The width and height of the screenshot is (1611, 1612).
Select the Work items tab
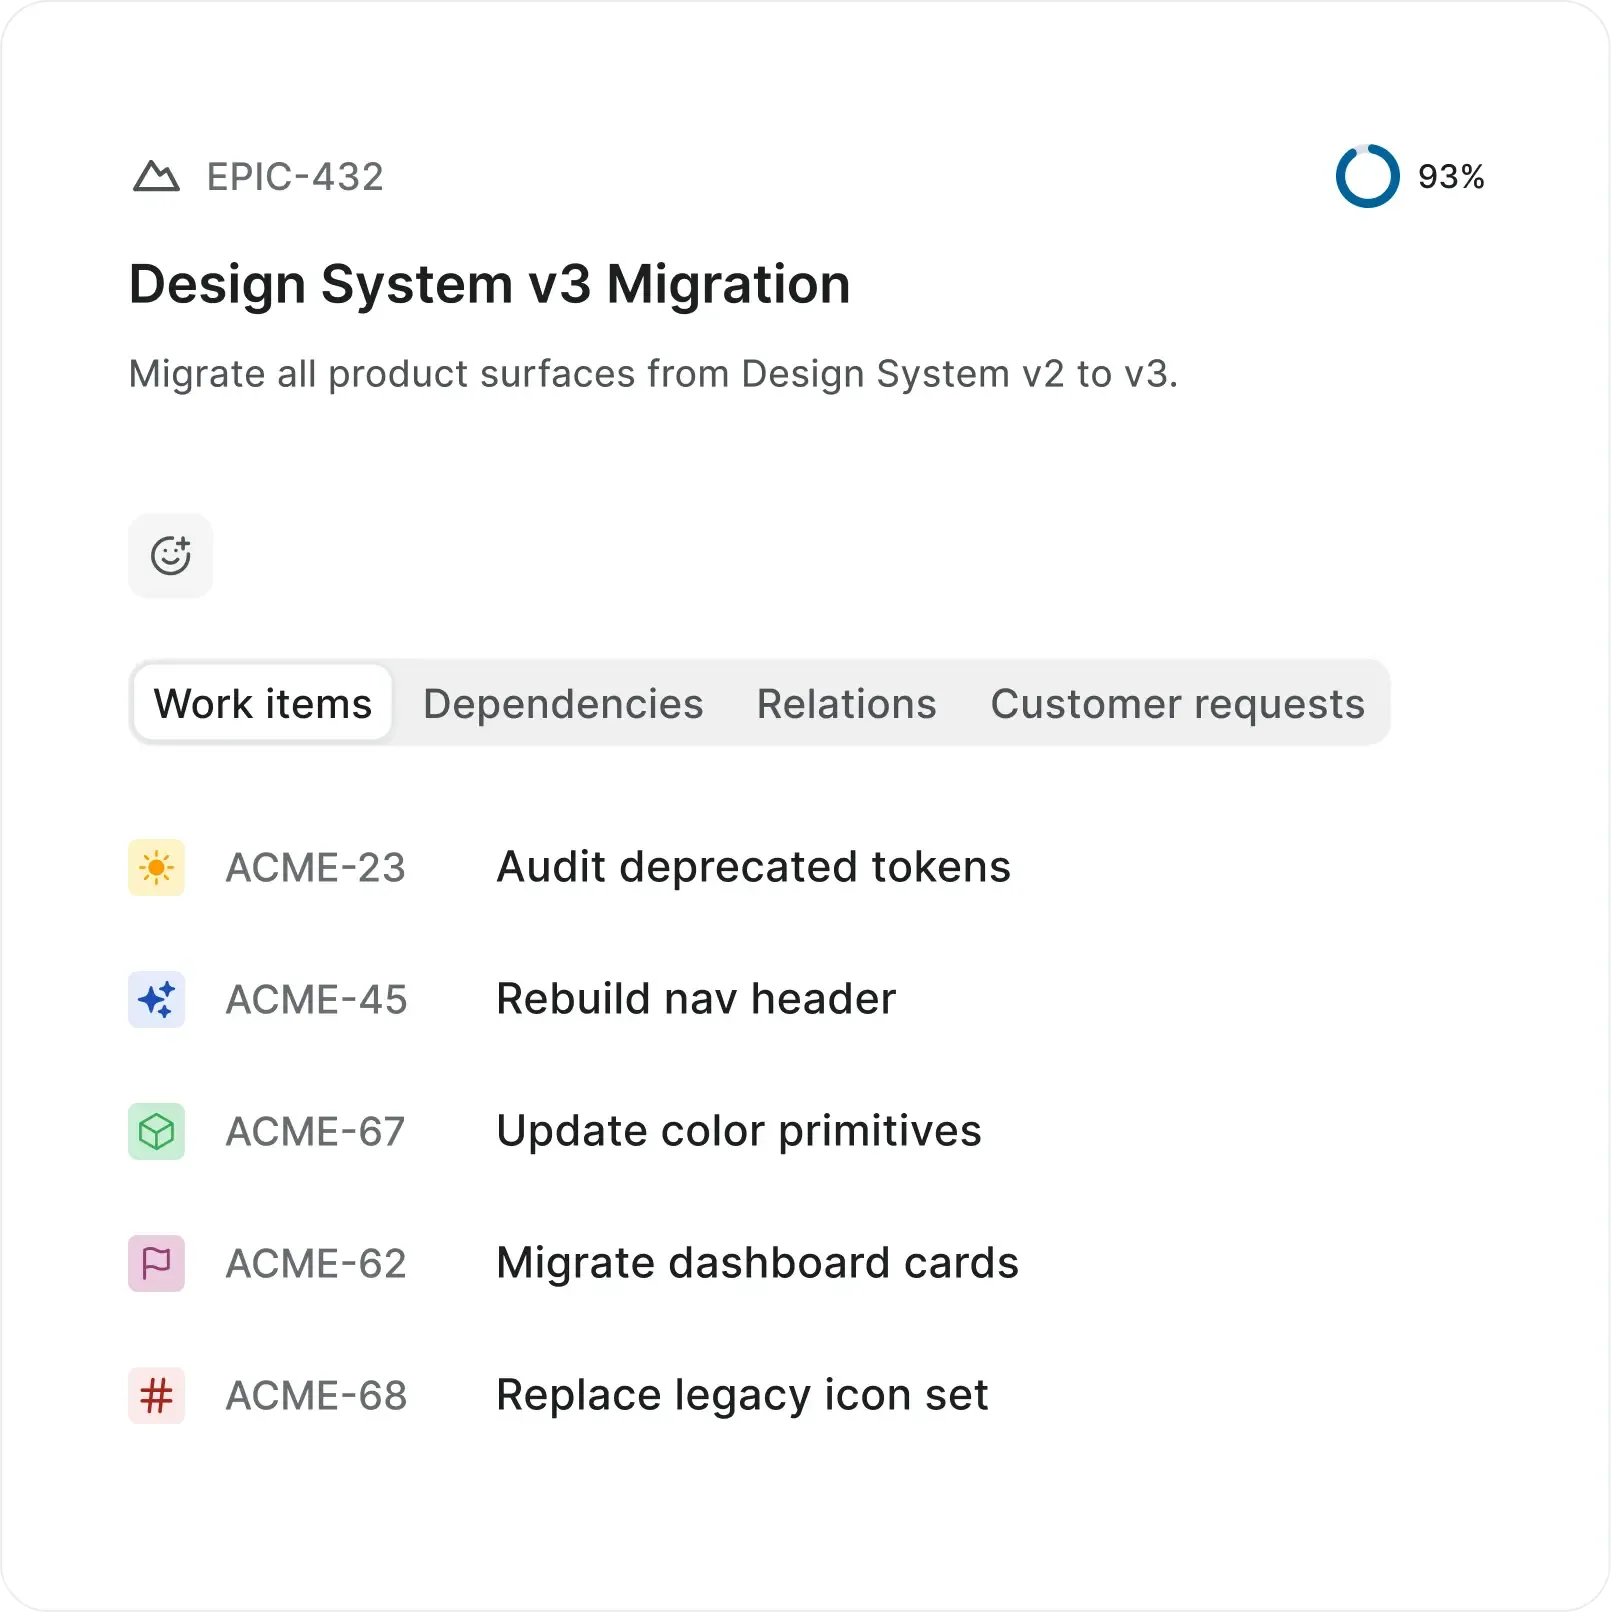point(261,703)
